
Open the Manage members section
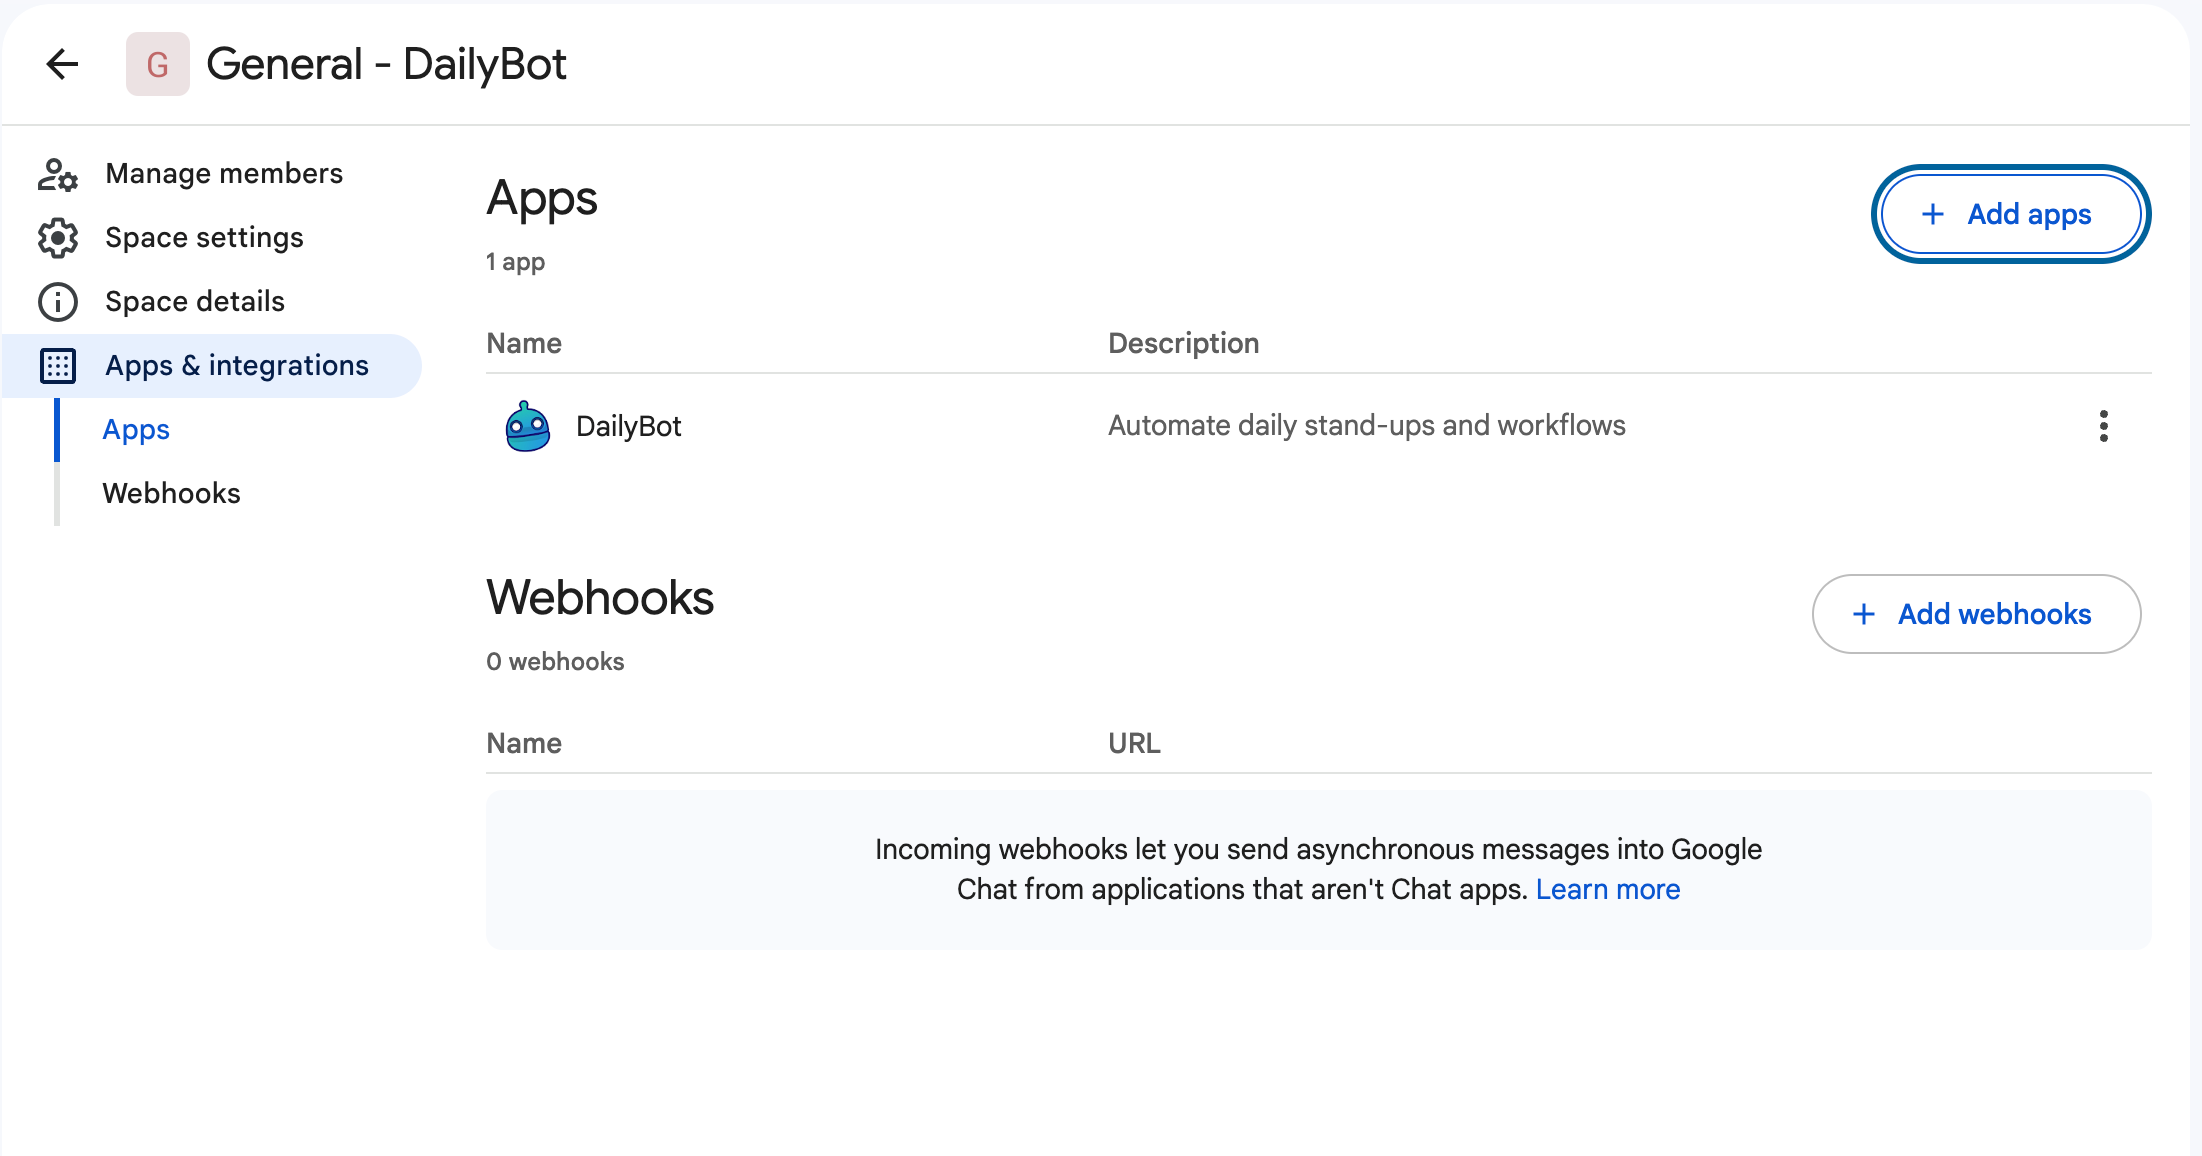224,174
